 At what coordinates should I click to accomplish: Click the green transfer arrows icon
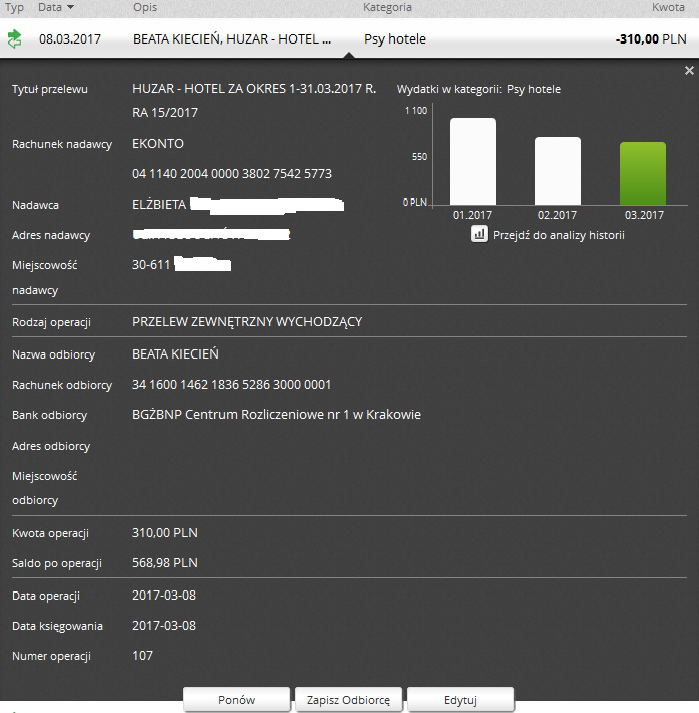point(14,40)
